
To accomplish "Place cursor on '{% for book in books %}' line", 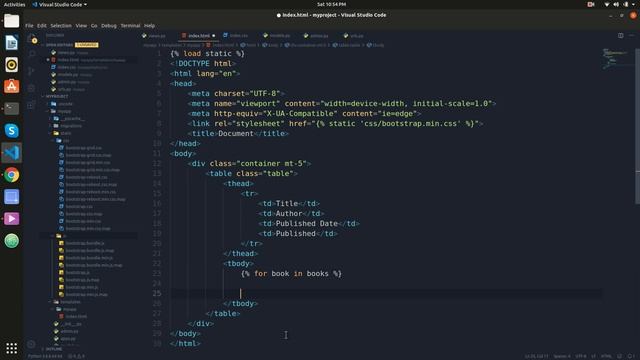I will pyautogui.click(x=291, y=273).
